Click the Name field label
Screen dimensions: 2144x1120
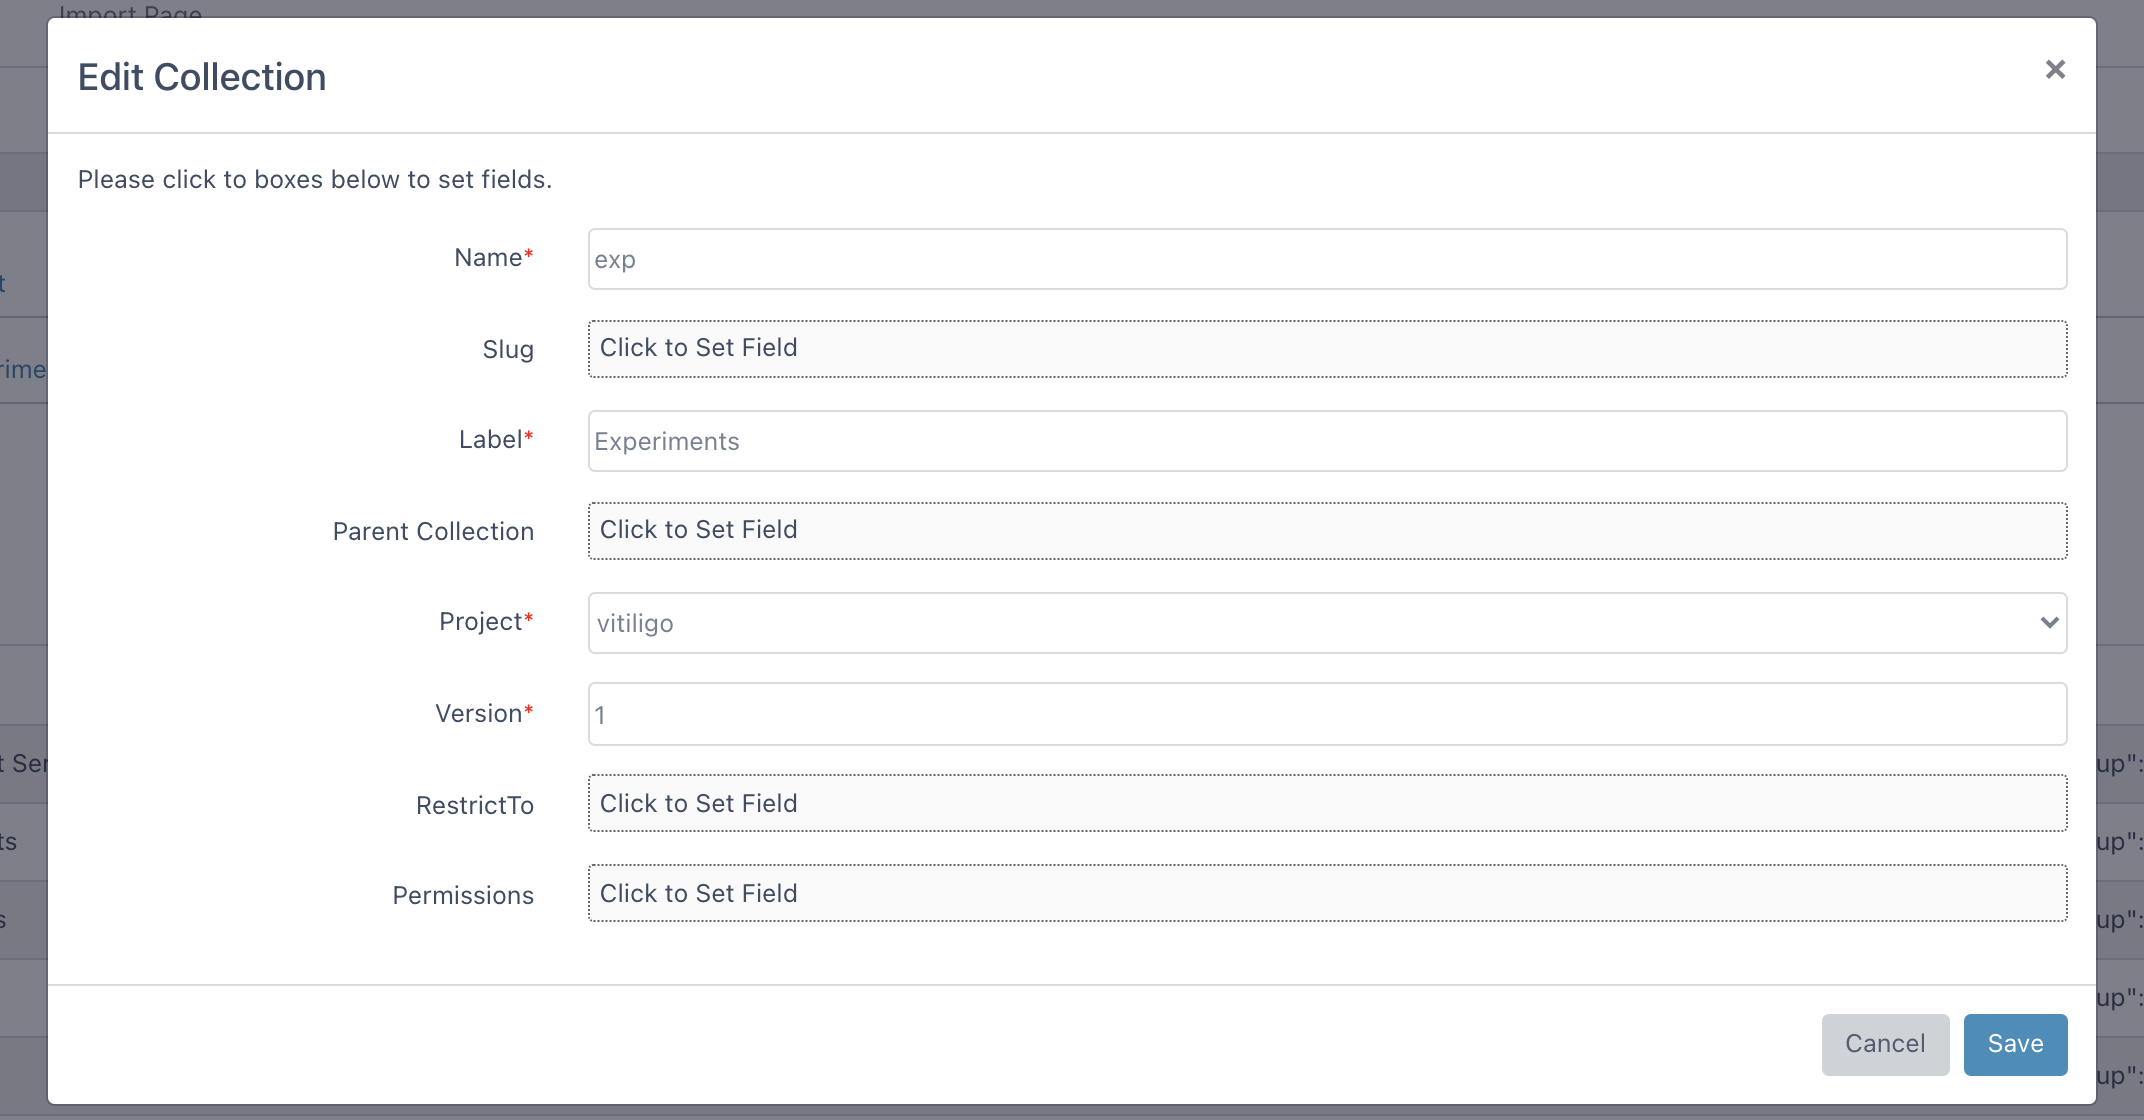[x=488, y=258]
